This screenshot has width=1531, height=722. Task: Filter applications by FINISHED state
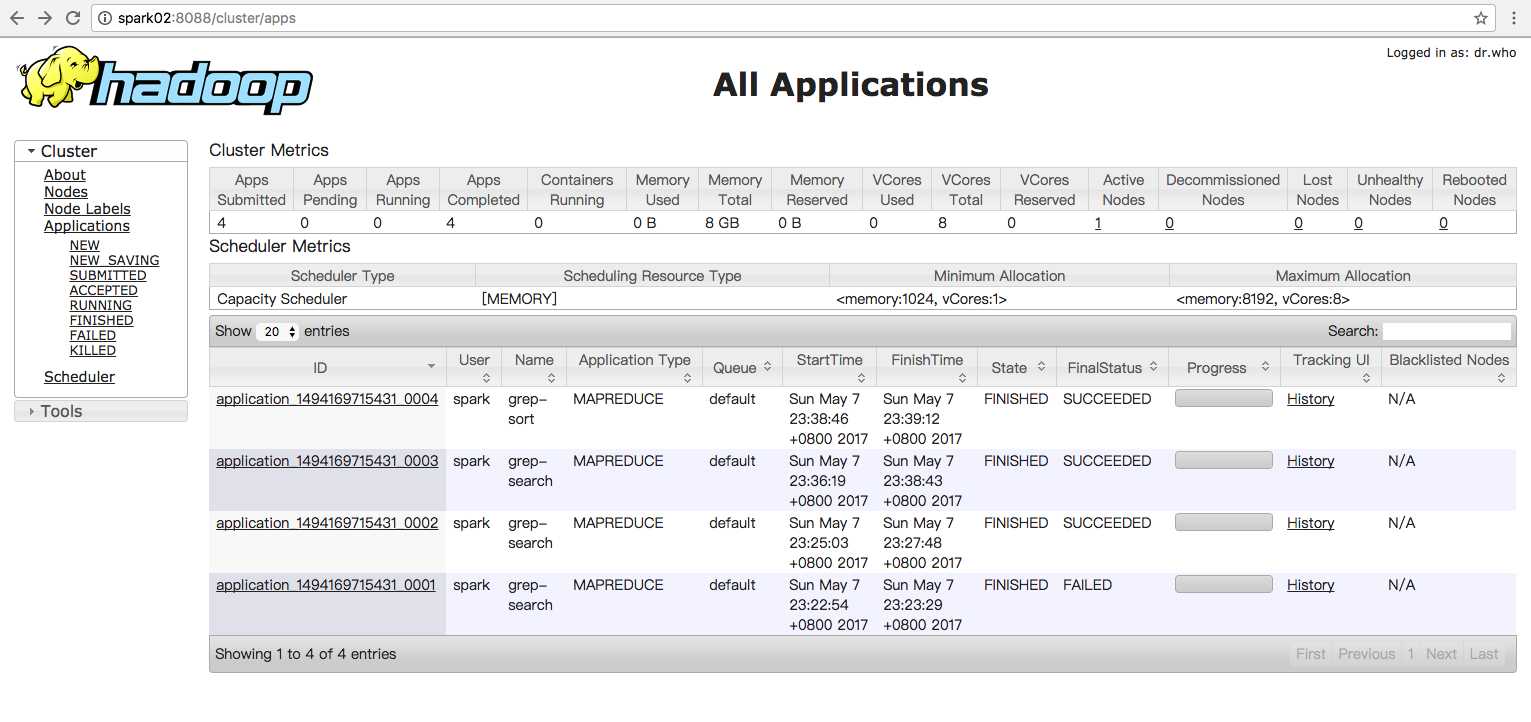tap(102, 320)
